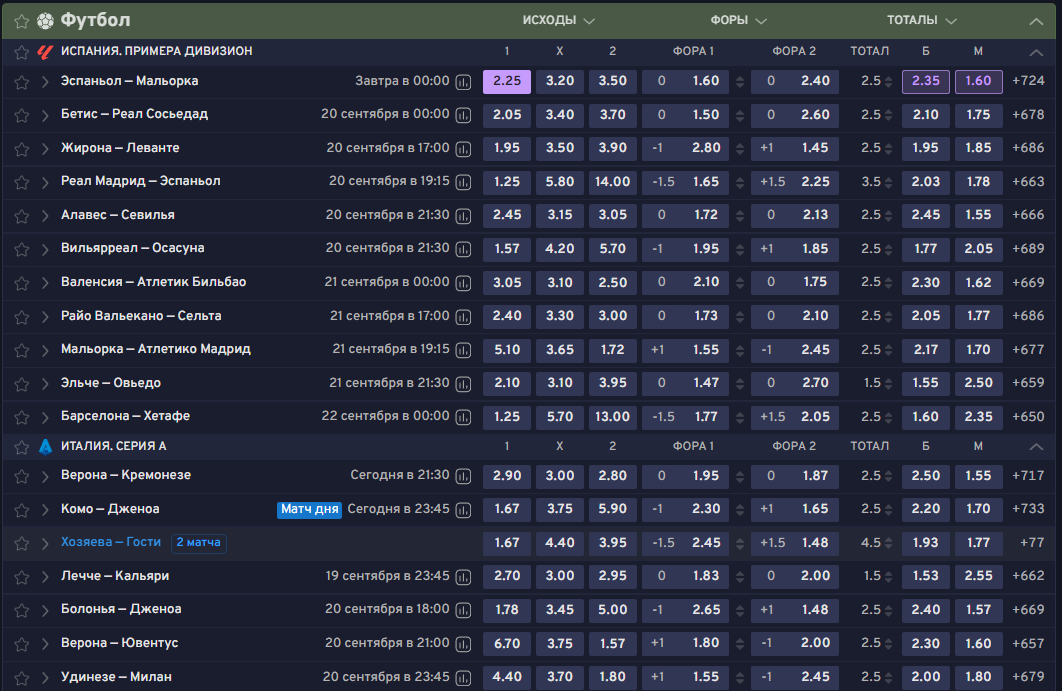
Task: Favorite the Италия Серия А league
Action: pos(22,447)
